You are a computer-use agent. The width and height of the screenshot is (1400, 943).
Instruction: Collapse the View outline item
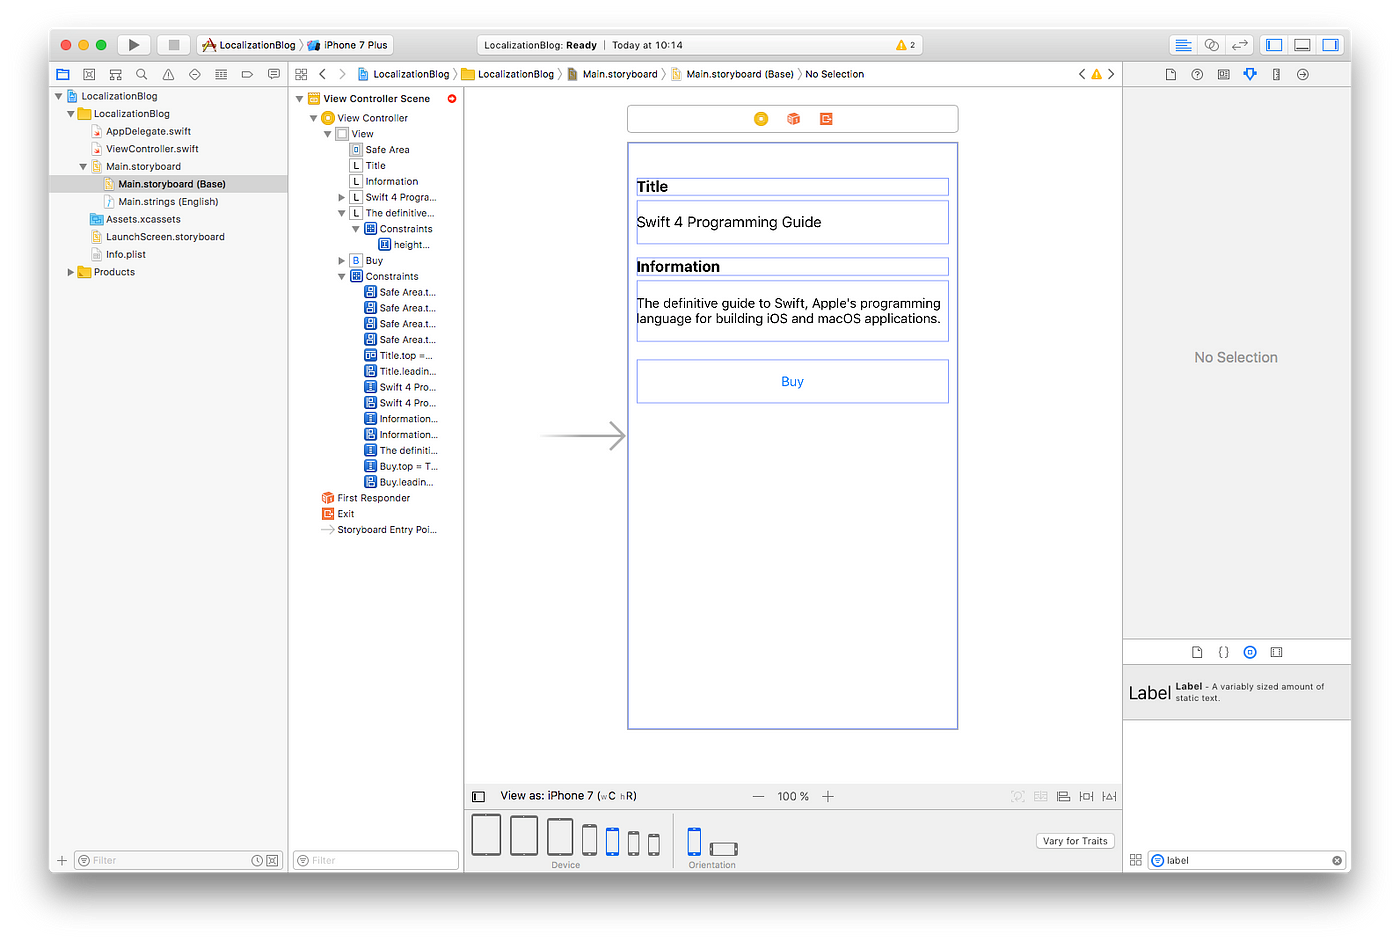point(327,134)
